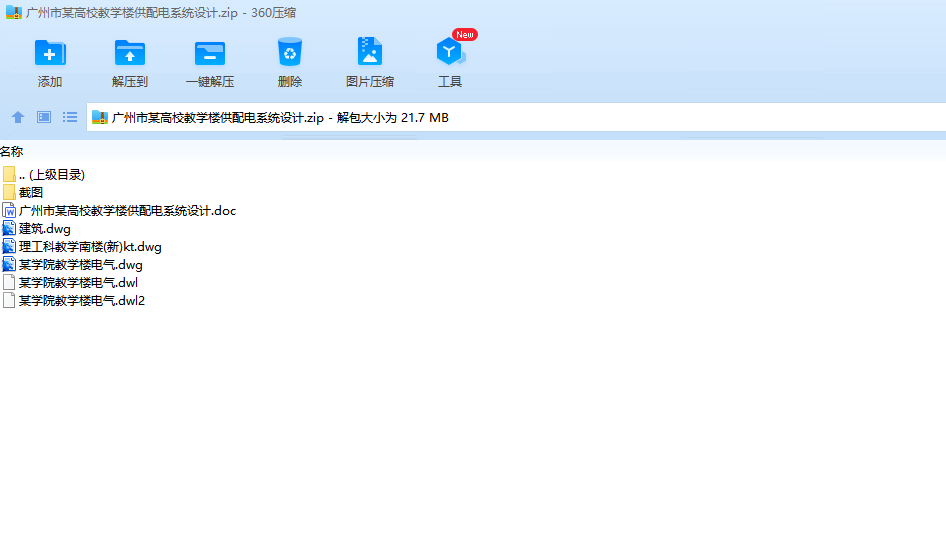The image size is (946, 534).
Task: Select the 截图 folder icon
Action: pos(9,192)
